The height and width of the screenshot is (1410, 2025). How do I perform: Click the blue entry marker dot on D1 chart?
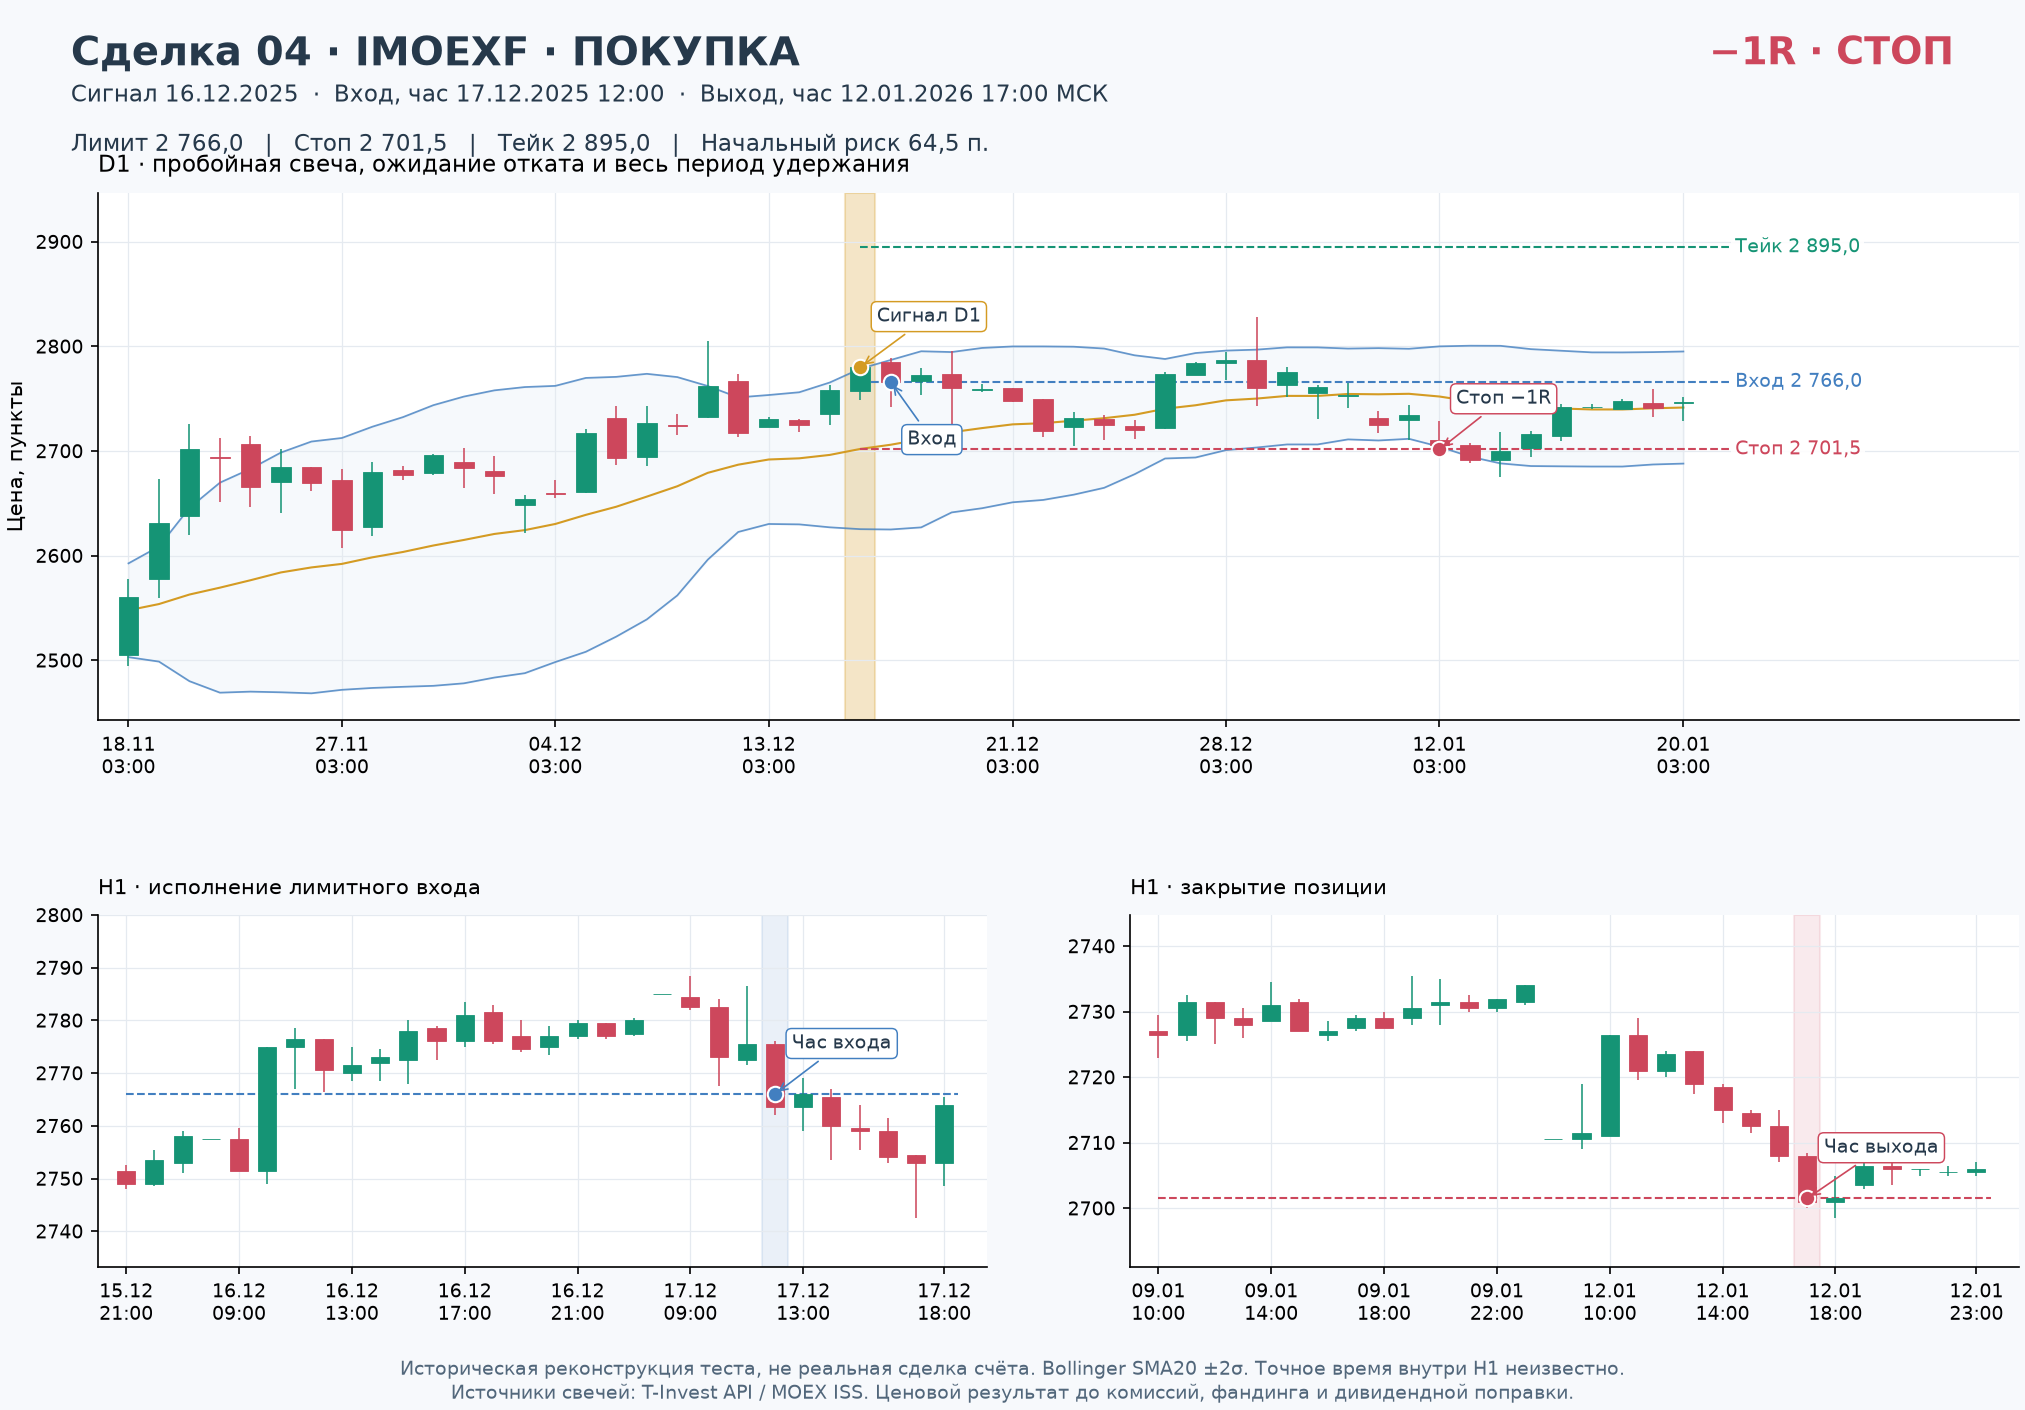(891, 382)
